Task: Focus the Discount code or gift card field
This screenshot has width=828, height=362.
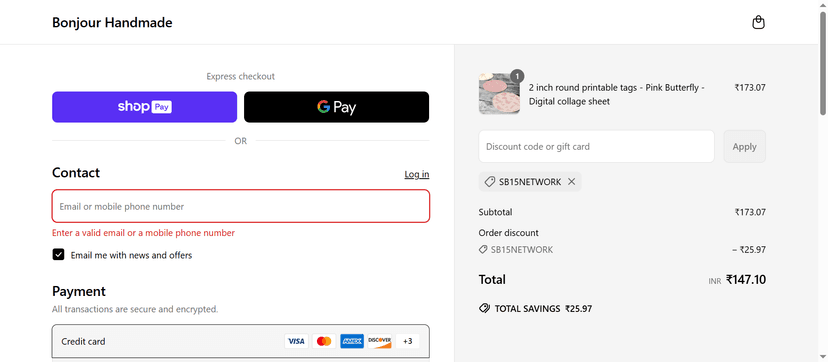Action: (x=597, y=147)
